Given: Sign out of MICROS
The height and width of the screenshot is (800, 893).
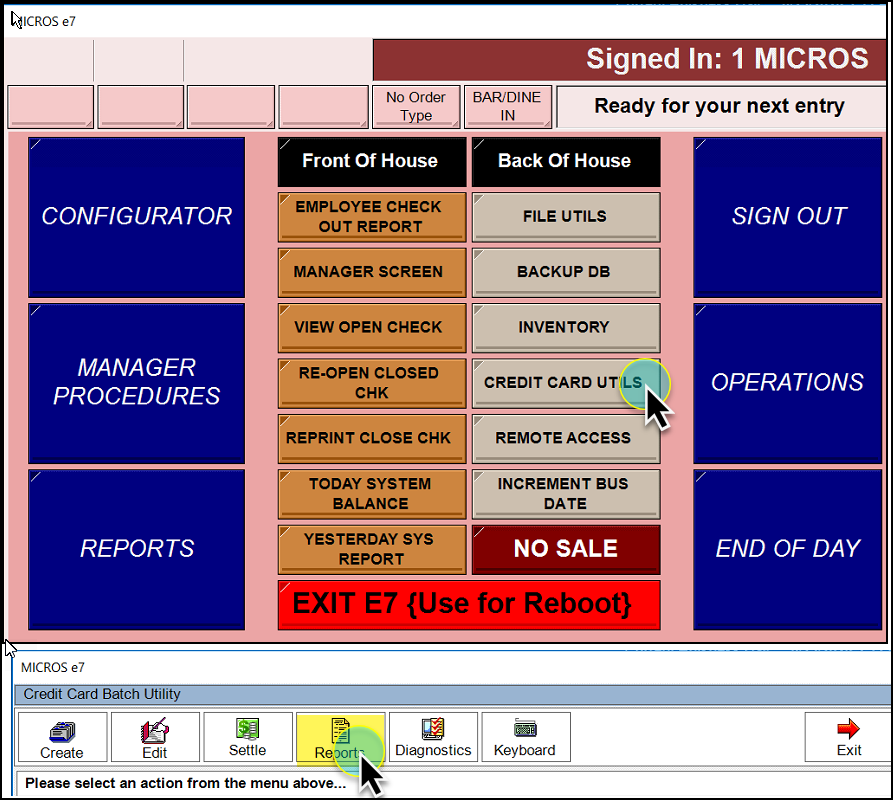Looking at the screenshot, I should 789,216.
